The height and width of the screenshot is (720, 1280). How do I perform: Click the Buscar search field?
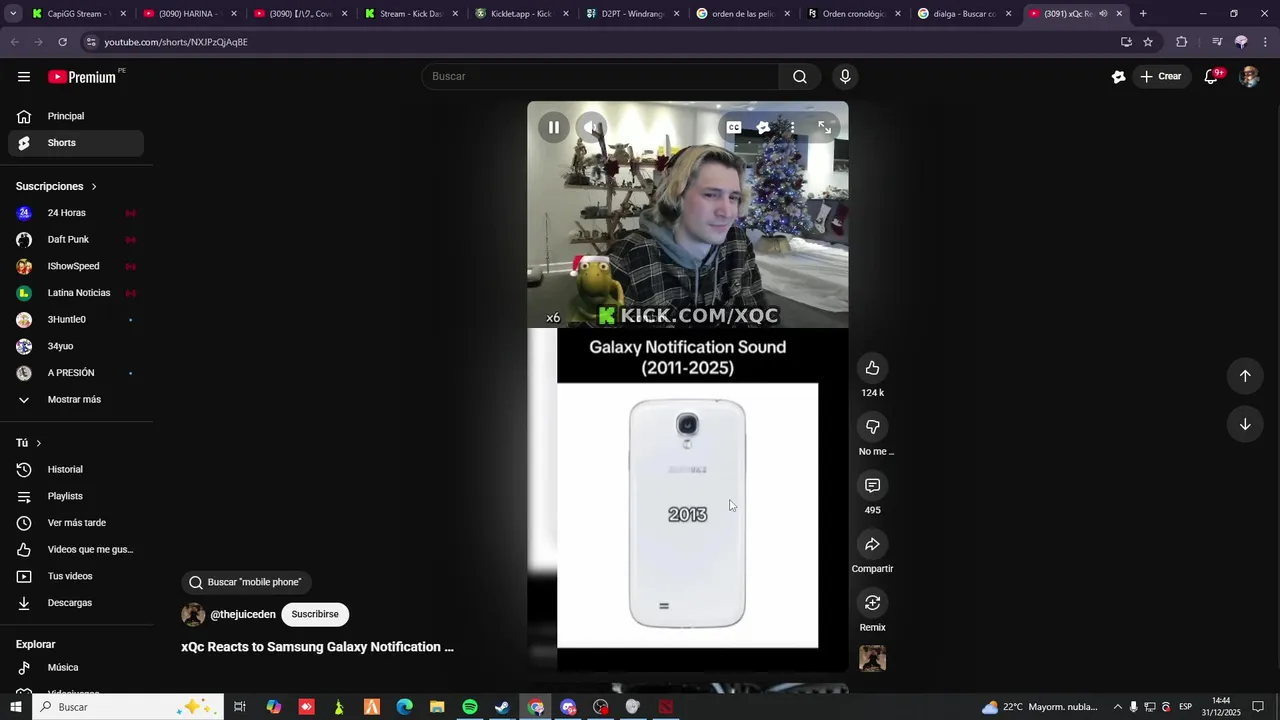(x=600, y=77)
